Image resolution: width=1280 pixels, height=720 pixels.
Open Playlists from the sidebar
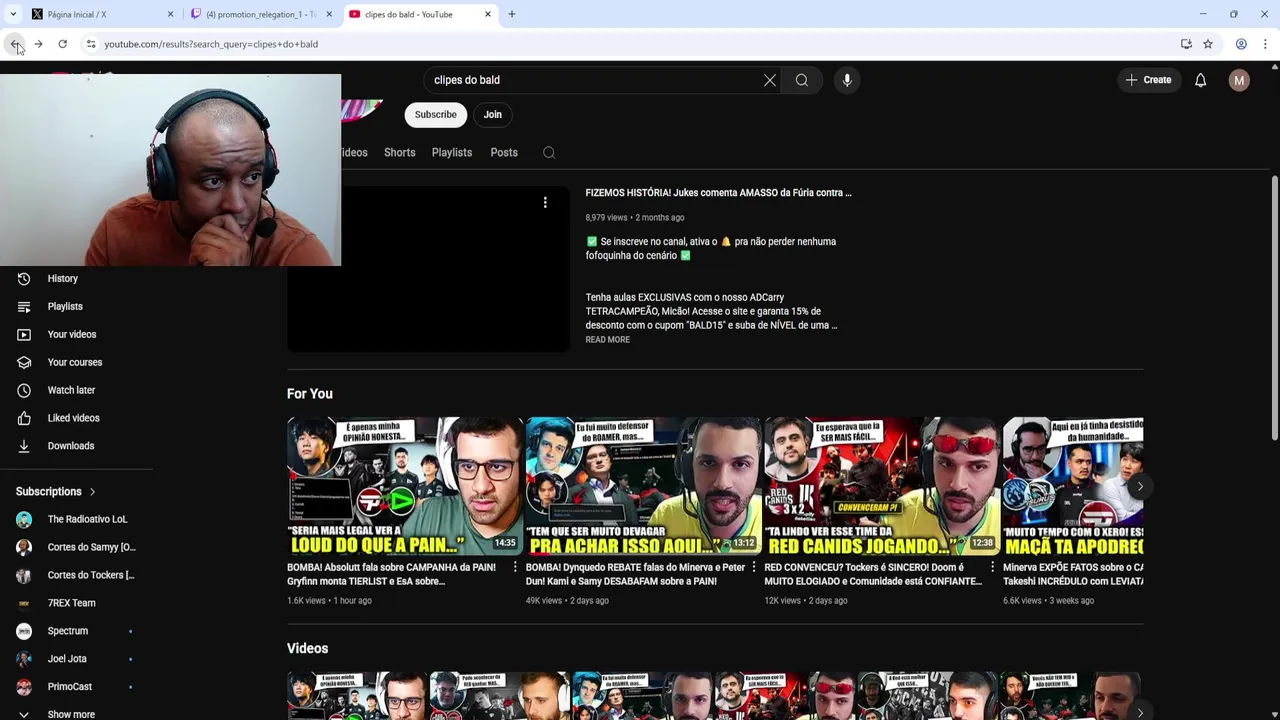(x=65, y=307)
